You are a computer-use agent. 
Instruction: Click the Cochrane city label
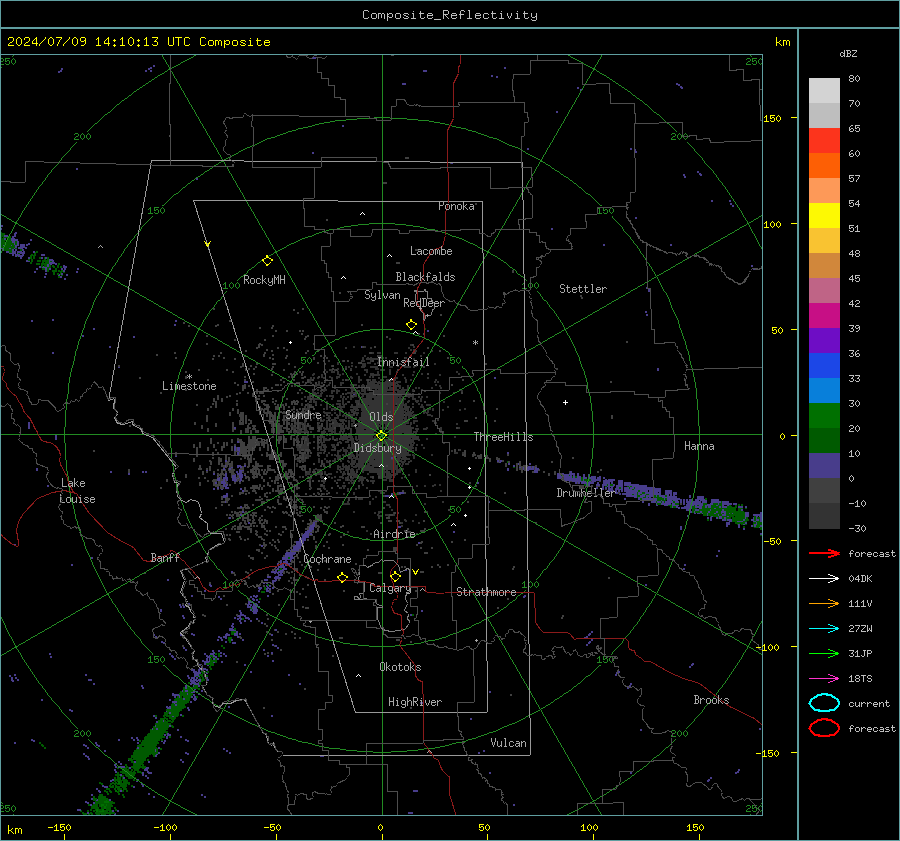[x=327, y=559]
